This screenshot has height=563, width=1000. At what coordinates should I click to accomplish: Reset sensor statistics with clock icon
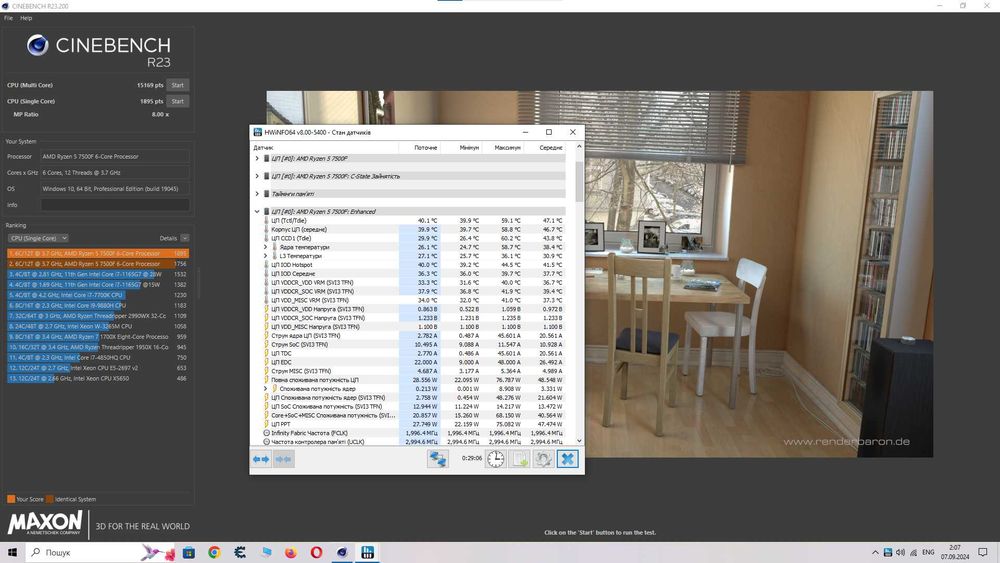coord(496,459)
